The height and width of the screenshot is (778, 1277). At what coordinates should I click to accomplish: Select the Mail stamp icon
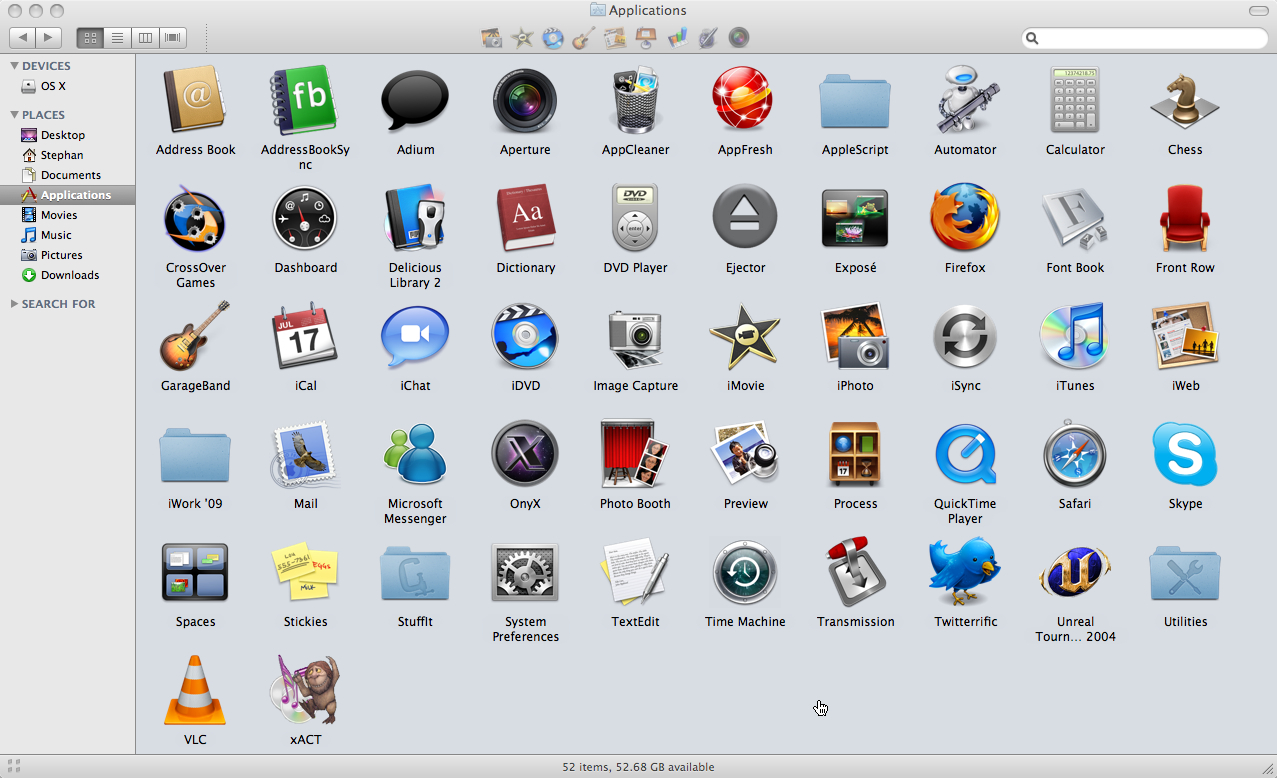click(305, 454)
